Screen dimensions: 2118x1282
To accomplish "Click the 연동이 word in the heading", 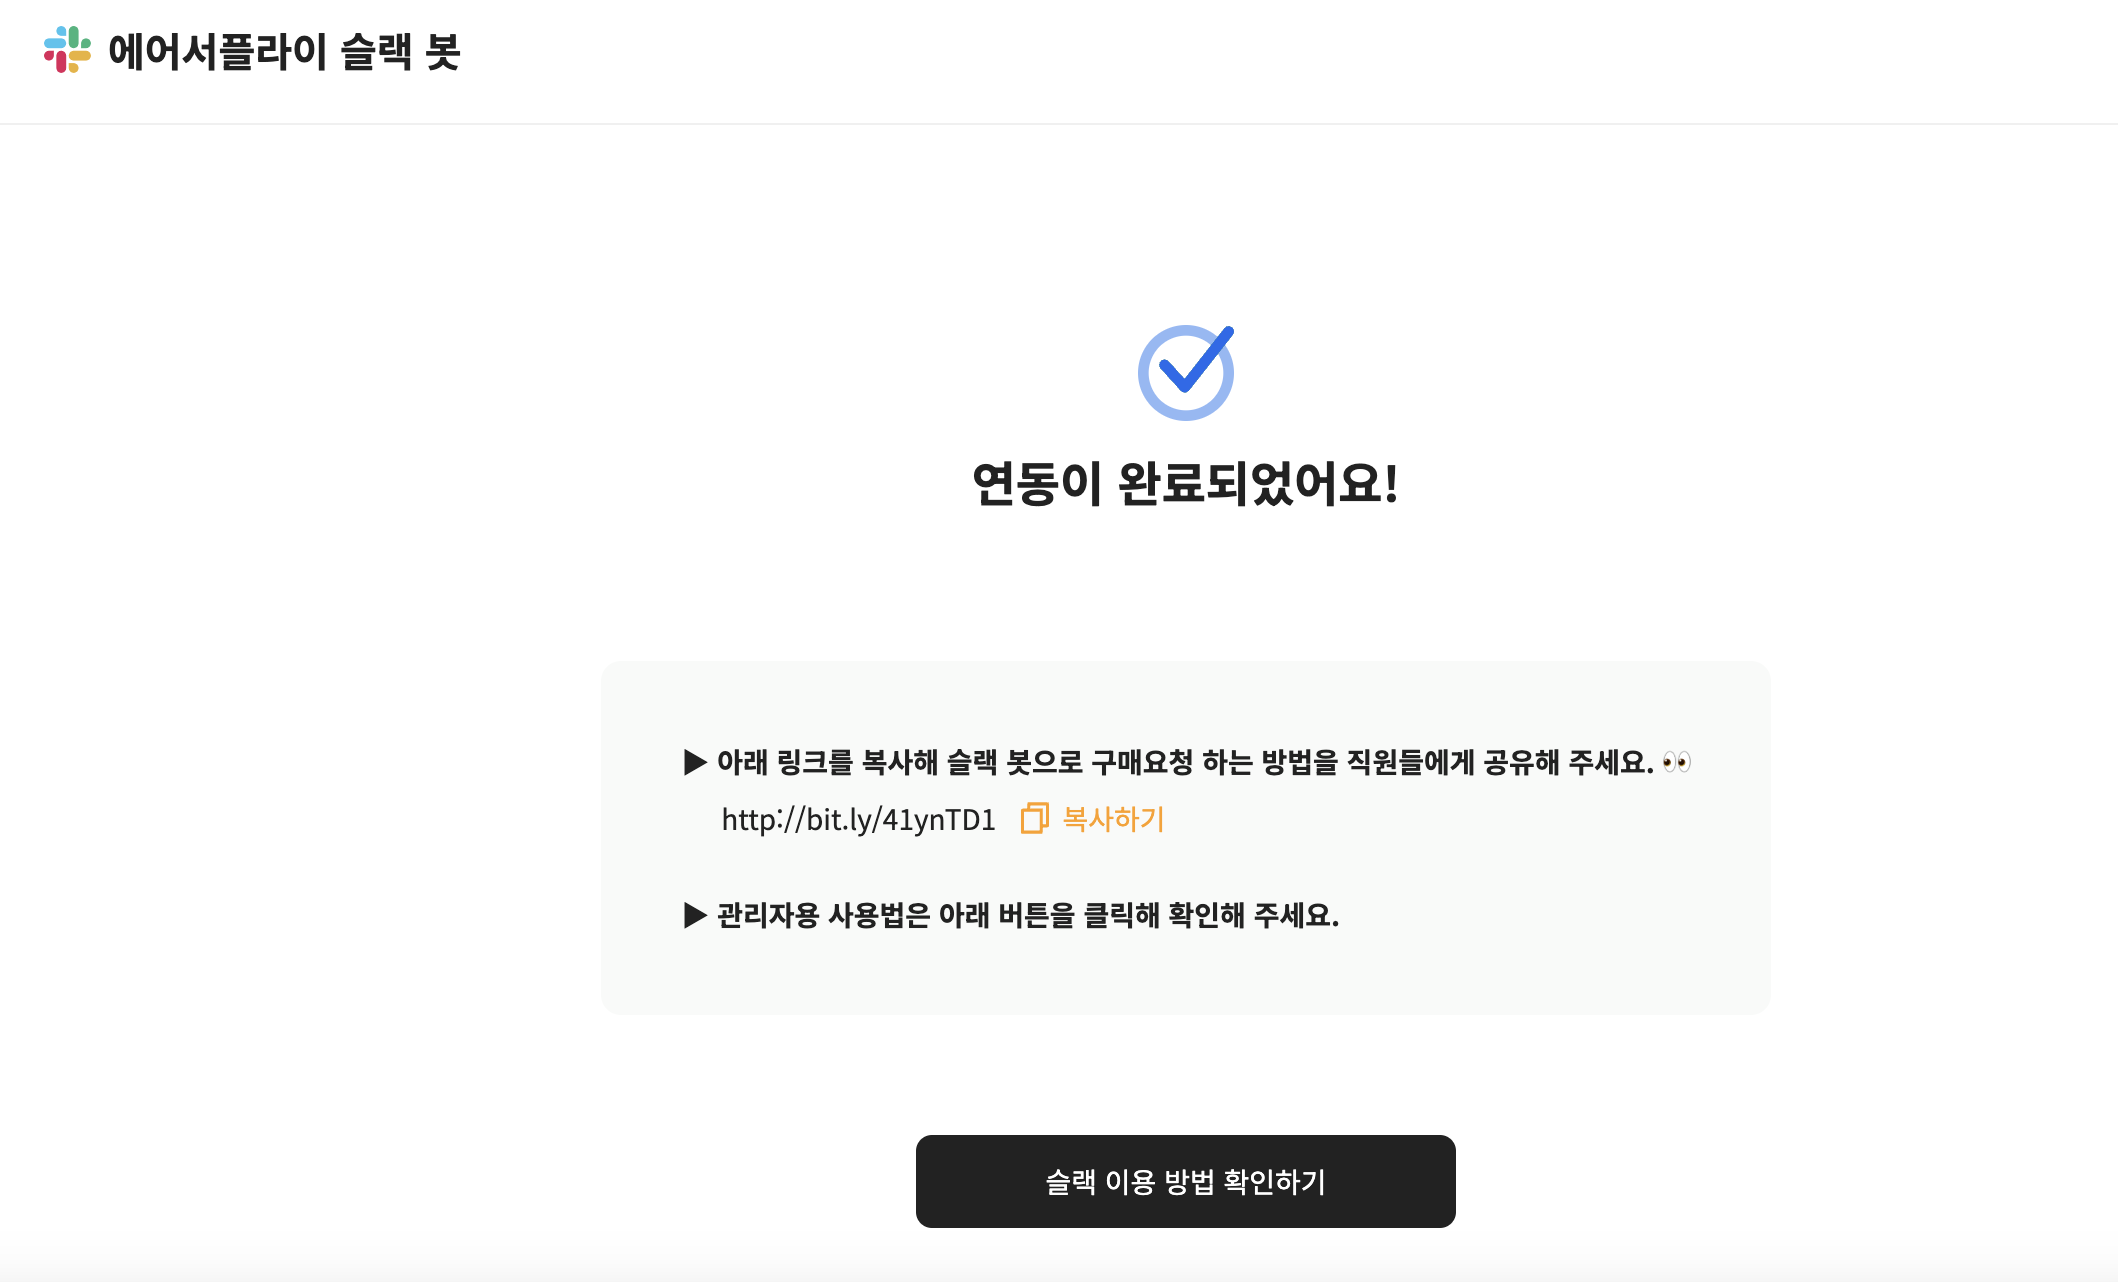I will [1037, 484].
